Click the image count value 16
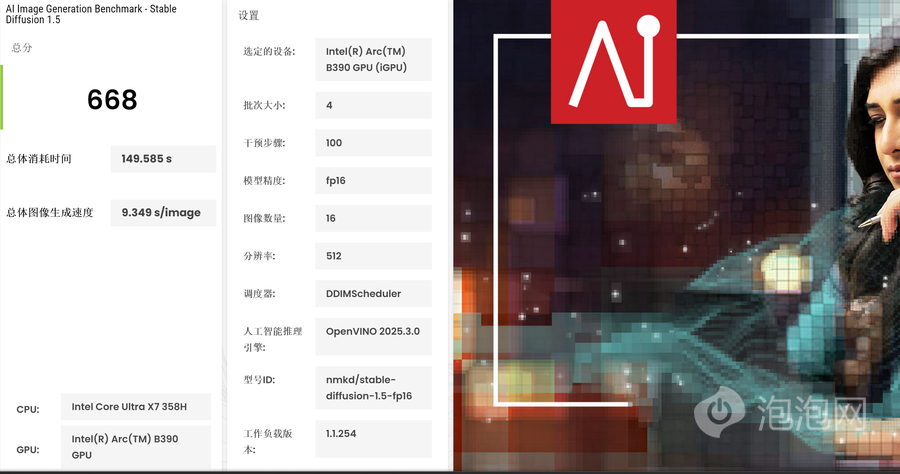The height and width of the screenshot is (474, 900). (x=373, y=218)
